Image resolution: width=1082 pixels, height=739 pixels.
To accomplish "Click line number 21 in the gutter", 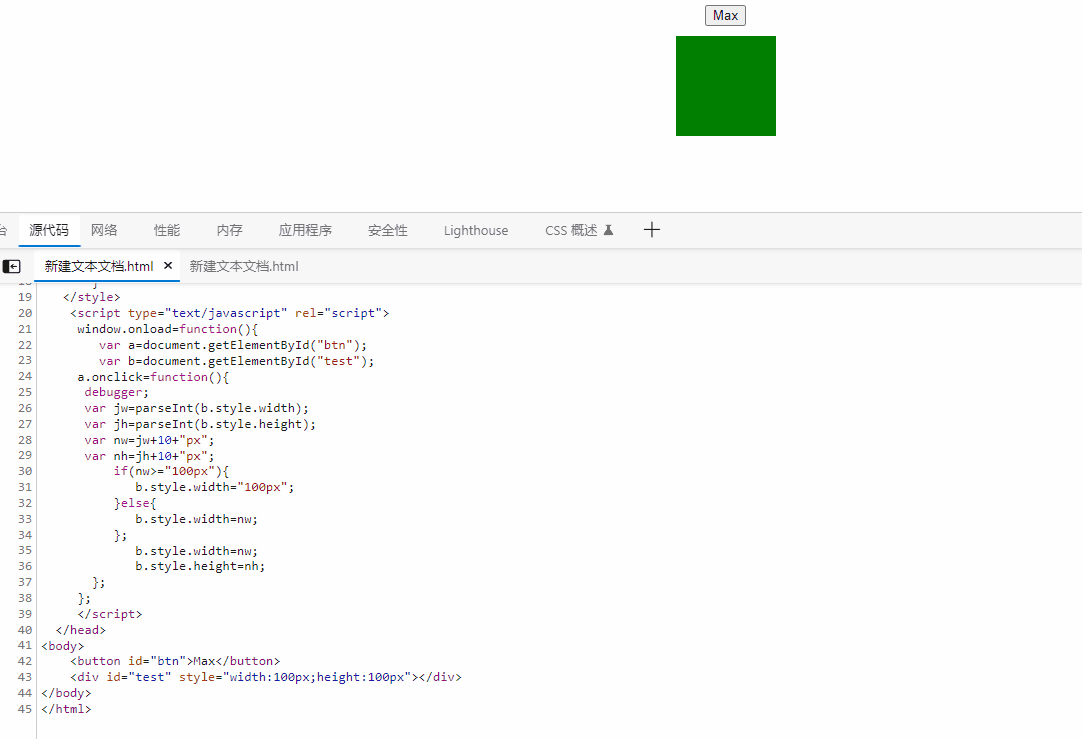I will click(25, 329).
